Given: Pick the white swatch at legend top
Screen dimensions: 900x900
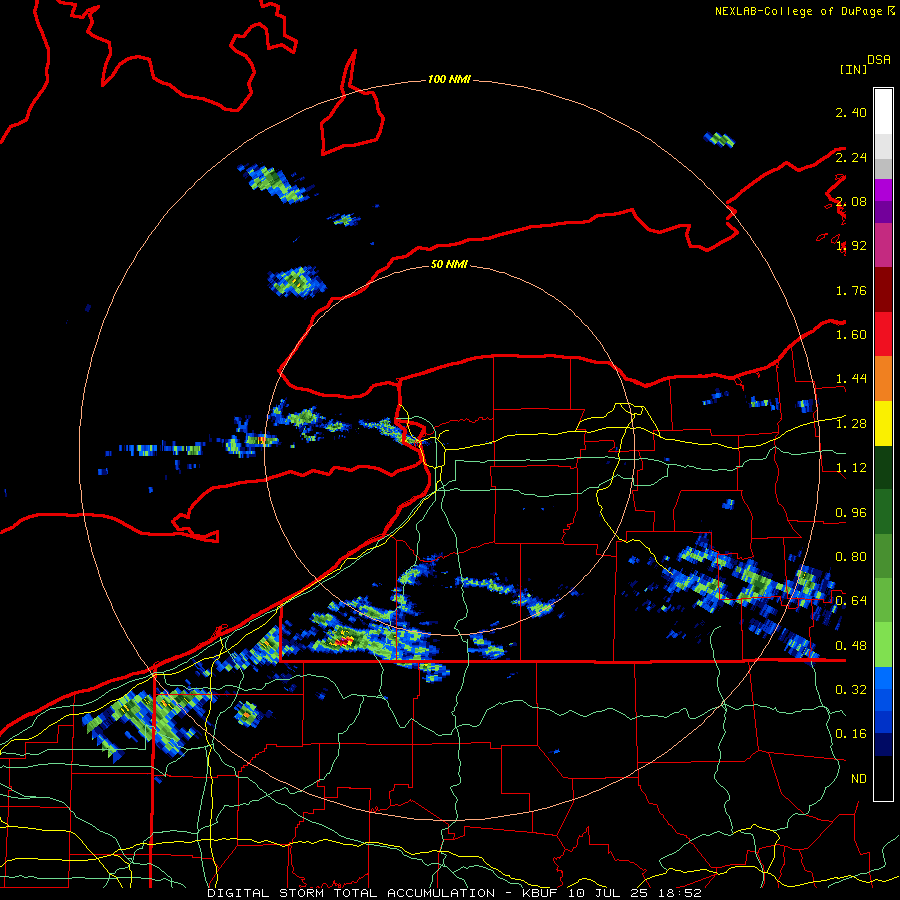Looking at the screenshot, I should 883,111.
